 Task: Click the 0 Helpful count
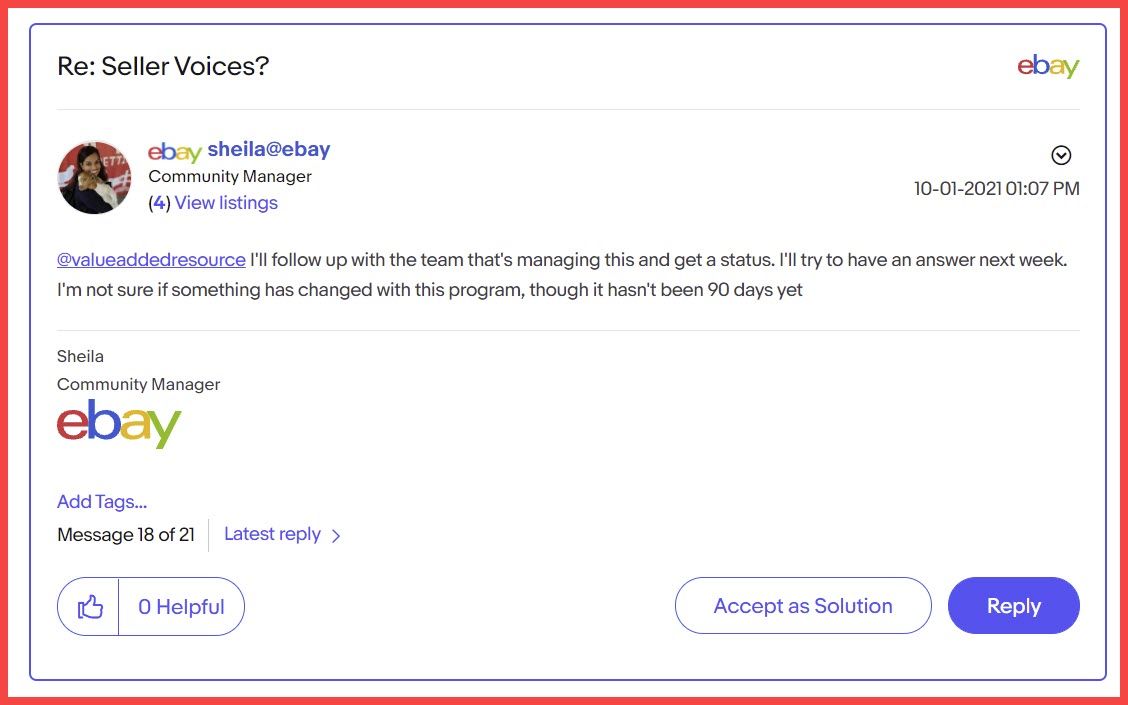[181, 606]
